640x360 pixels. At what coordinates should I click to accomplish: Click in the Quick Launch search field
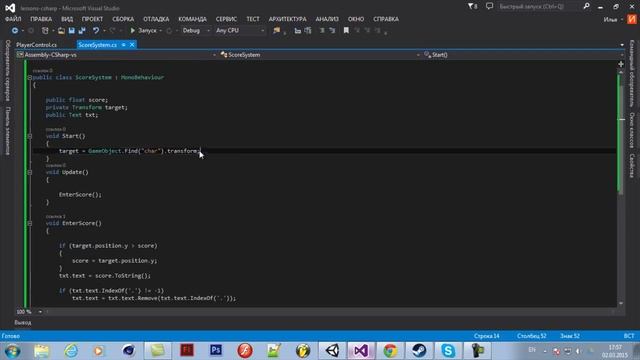tap(538, 7)
